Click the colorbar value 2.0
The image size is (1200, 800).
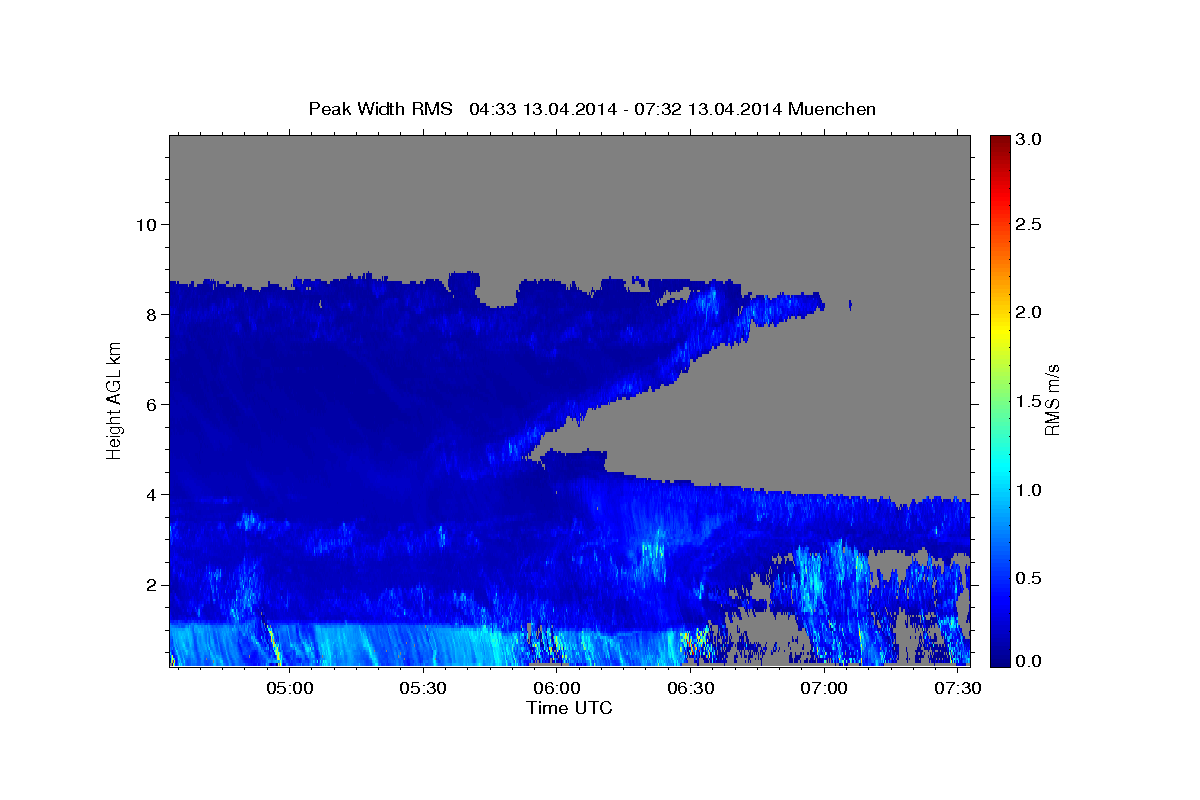1029,313
